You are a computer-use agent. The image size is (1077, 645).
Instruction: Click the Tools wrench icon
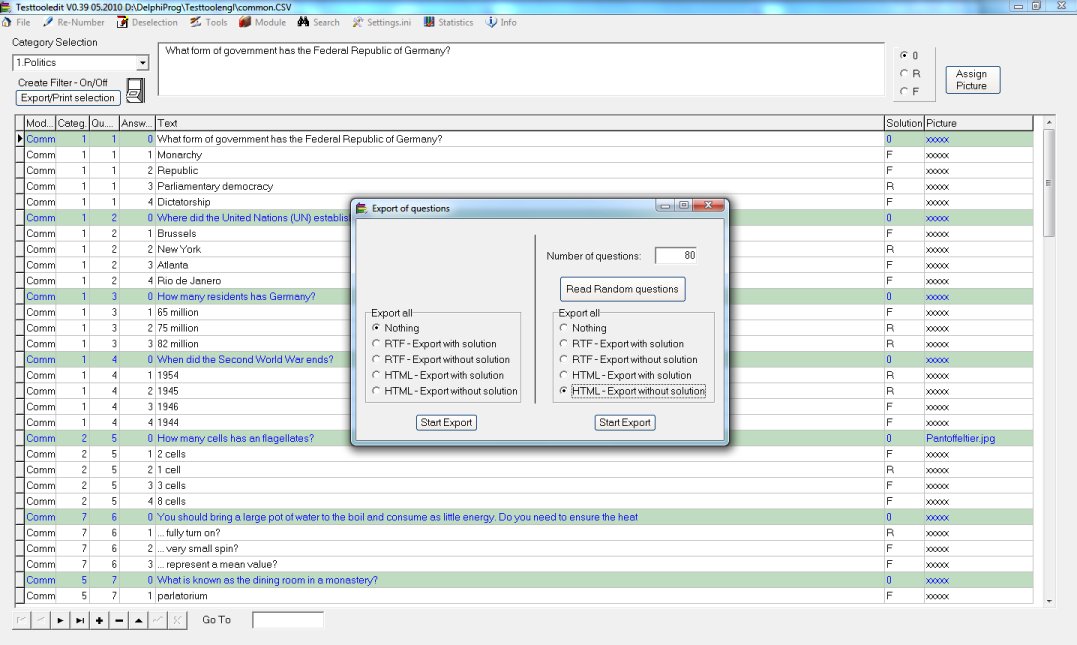pyautogui.click(x=196, y=22)
